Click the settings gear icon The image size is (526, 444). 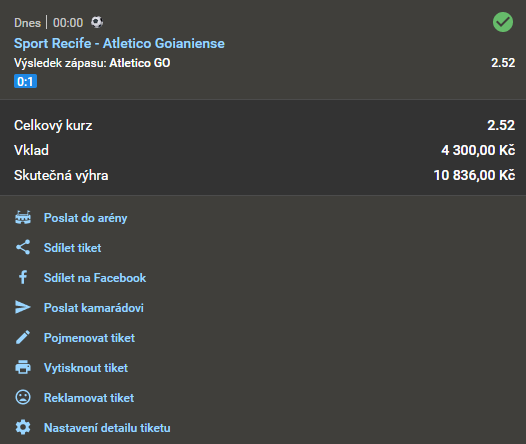[23, 428]
